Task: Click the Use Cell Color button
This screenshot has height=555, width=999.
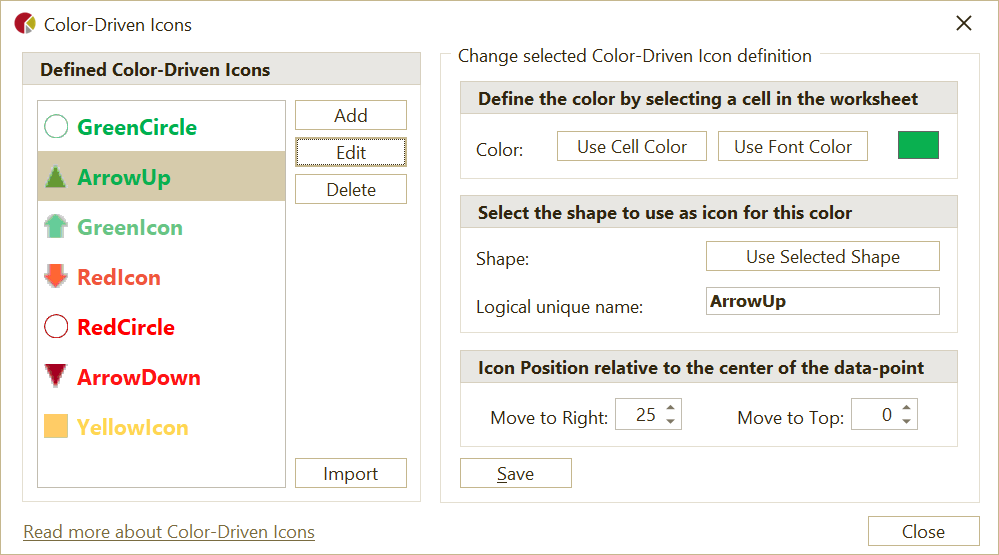Action: coord(632,147)
